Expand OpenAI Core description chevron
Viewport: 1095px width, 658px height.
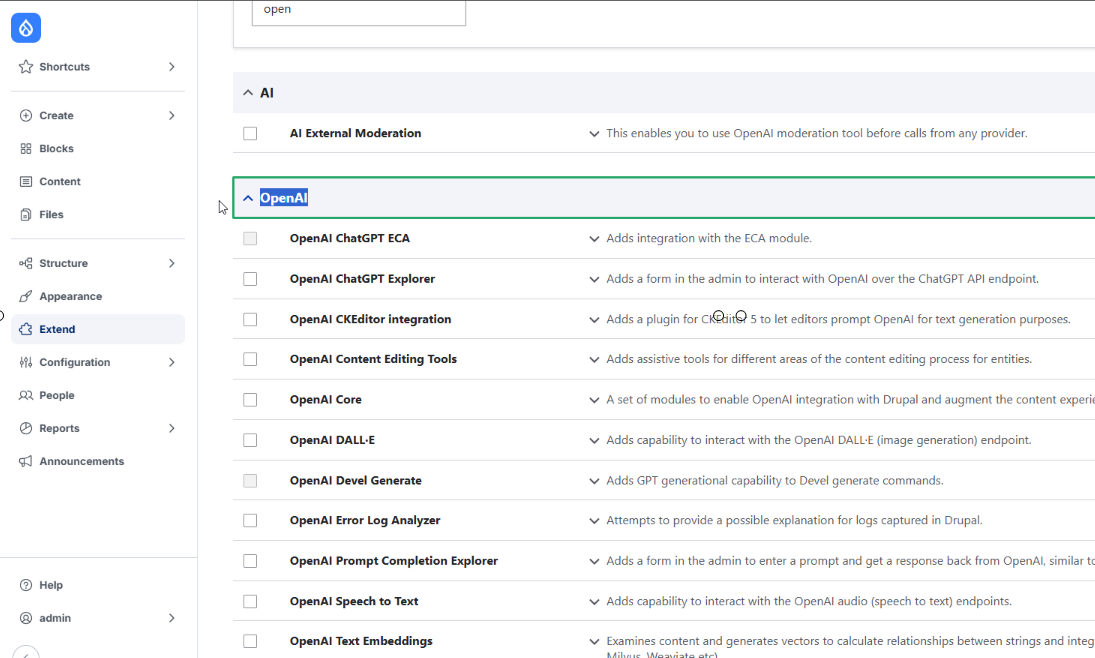click(x=594, y=400)
